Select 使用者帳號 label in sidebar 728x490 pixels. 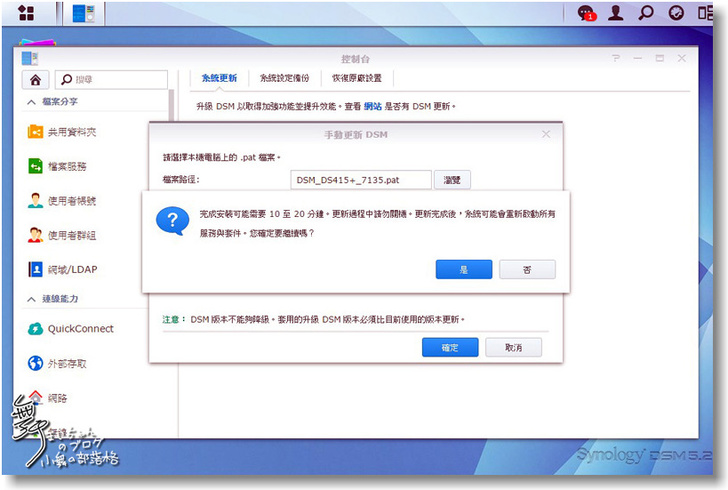coord(72,201)
